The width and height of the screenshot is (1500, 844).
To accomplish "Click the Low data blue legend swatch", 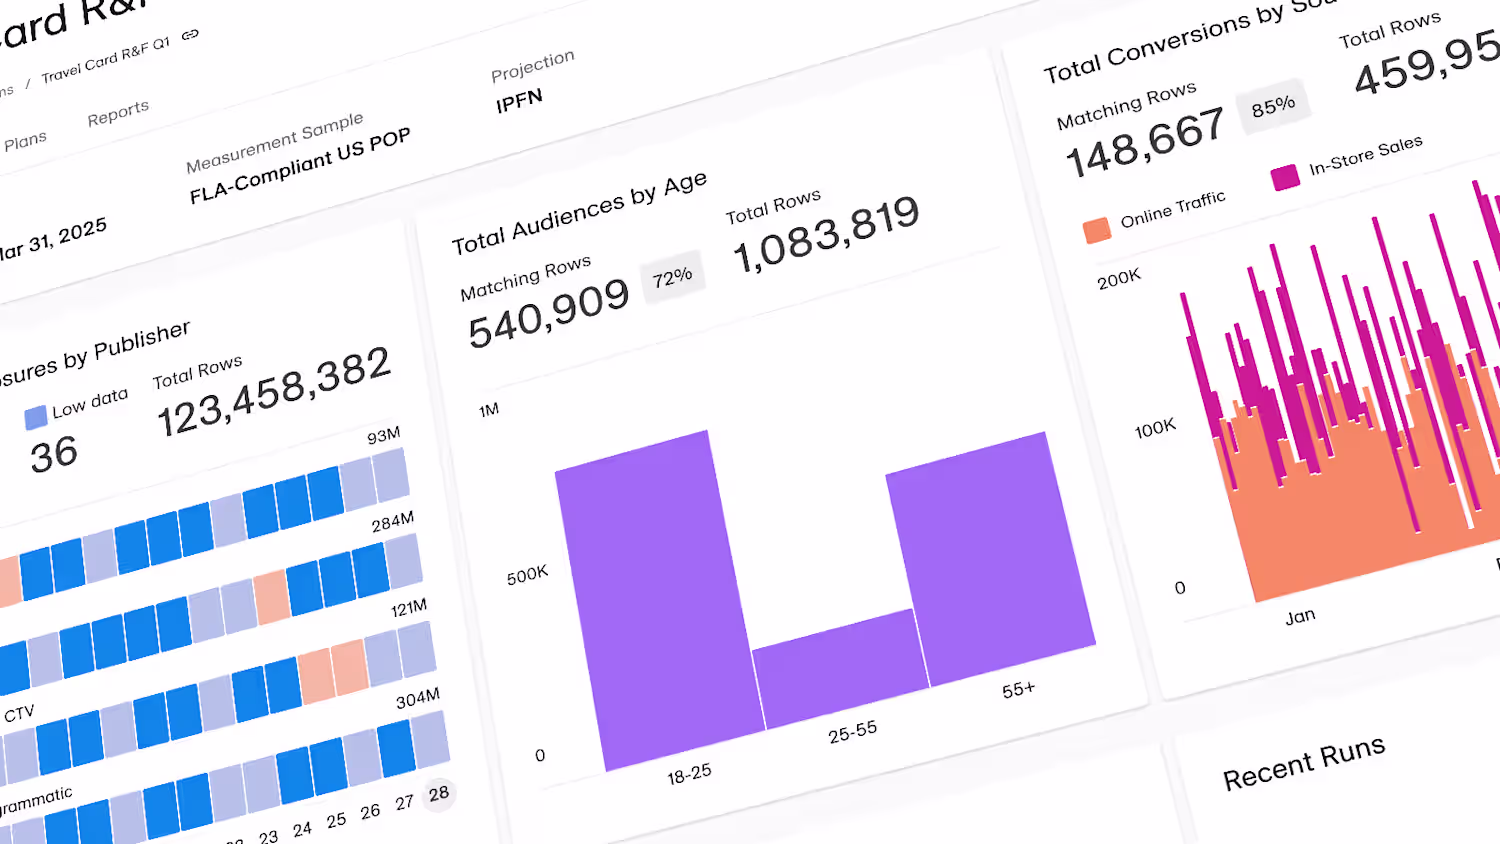I will (x=36, y=417).
